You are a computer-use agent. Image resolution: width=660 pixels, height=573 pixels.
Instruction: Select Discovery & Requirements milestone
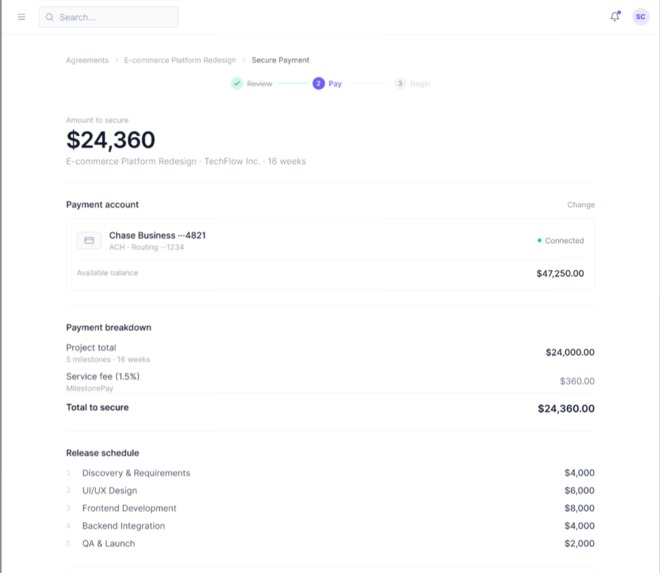tap(136, 473)
